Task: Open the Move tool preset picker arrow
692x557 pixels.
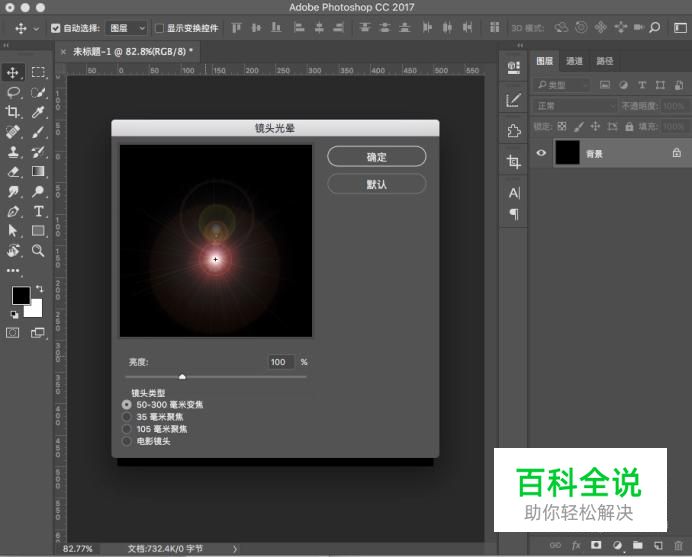Action: [36, 29]
